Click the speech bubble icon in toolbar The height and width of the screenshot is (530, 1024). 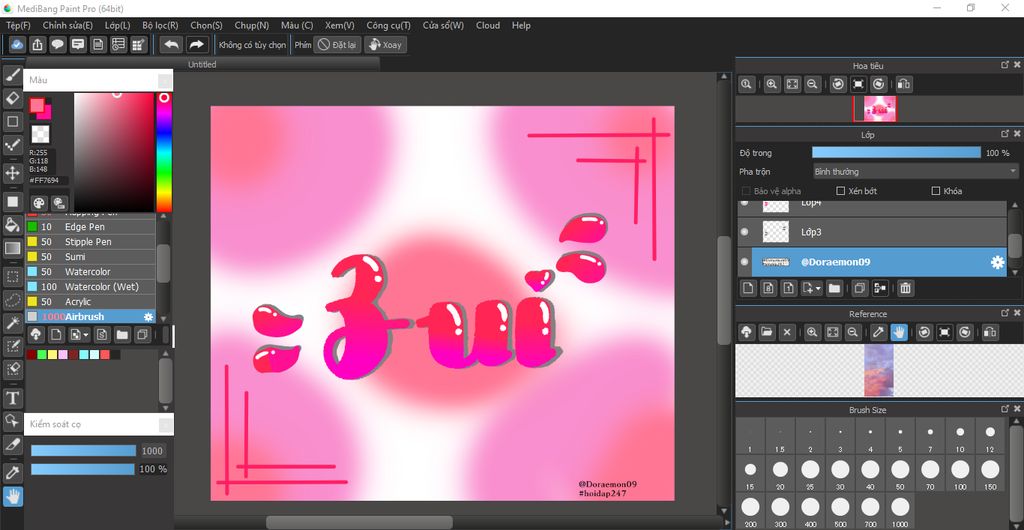click(x=57, y=44)
